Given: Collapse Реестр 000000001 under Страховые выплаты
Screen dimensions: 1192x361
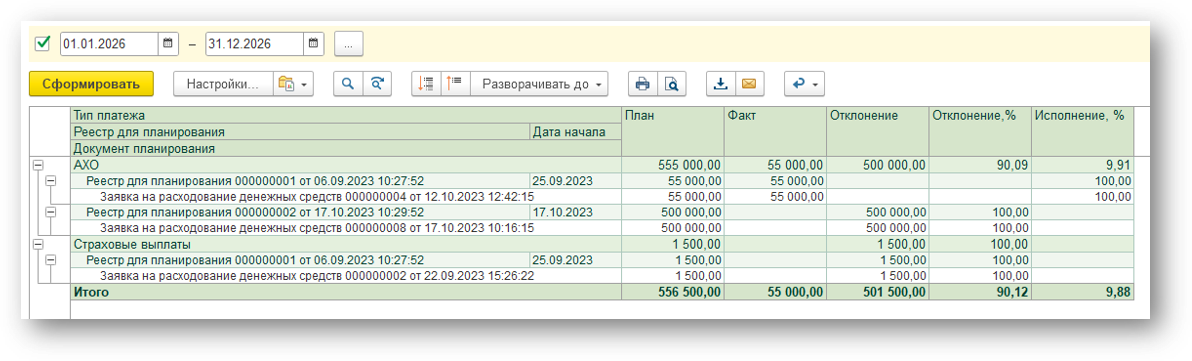Looking at the screenshot, I should pos(51,260).
